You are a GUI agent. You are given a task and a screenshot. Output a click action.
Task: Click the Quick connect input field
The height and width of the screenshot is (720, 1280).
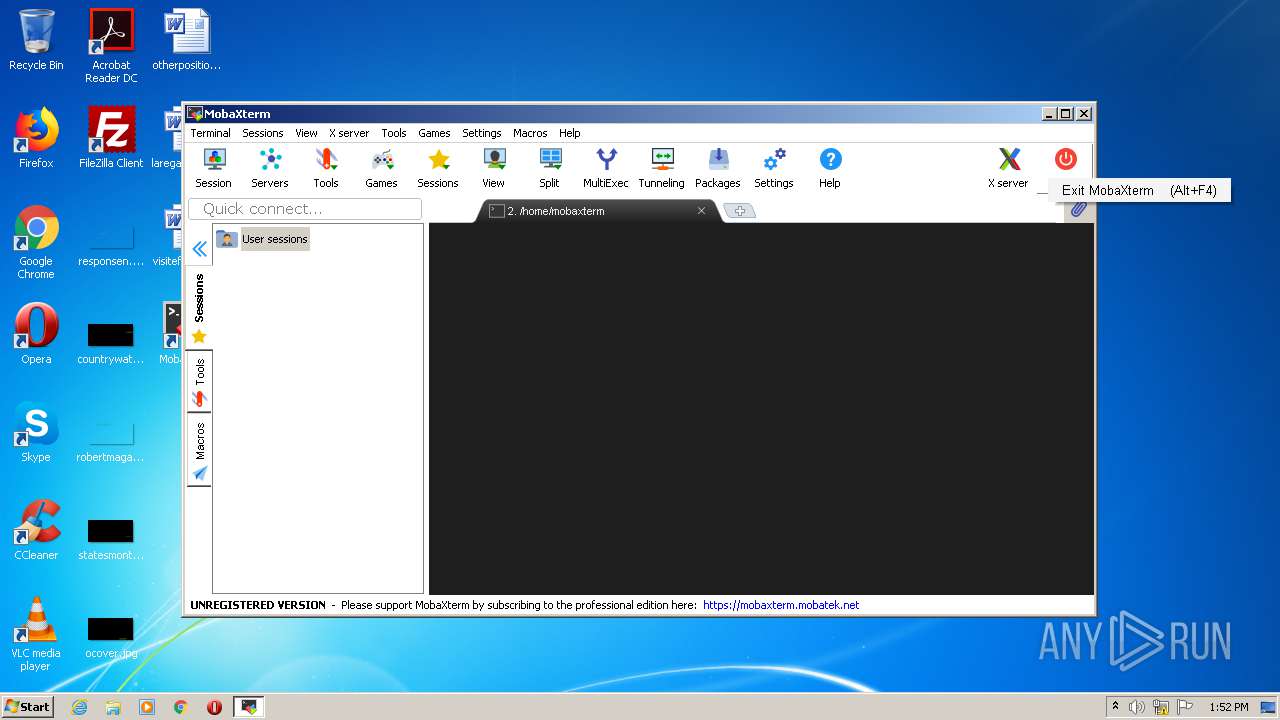click(305, 209)
